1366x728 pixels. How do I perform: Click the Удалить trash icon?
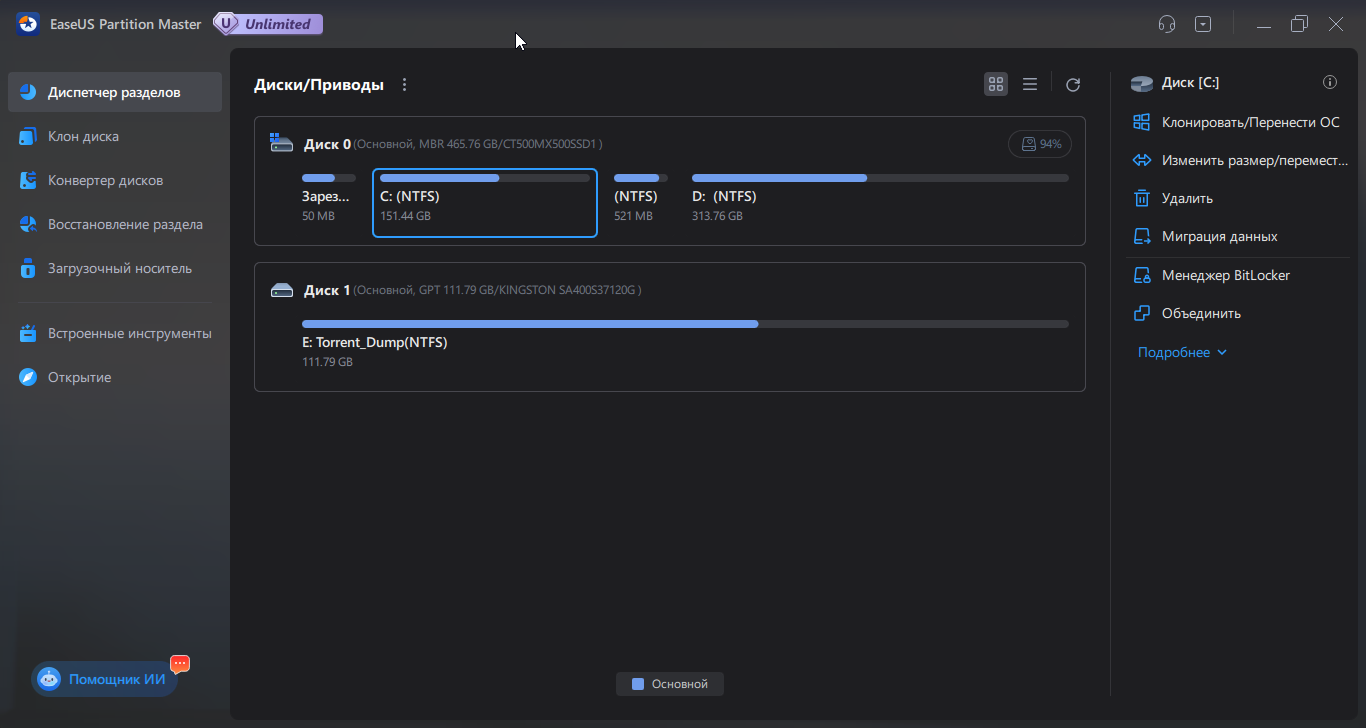click(1142, 198)
